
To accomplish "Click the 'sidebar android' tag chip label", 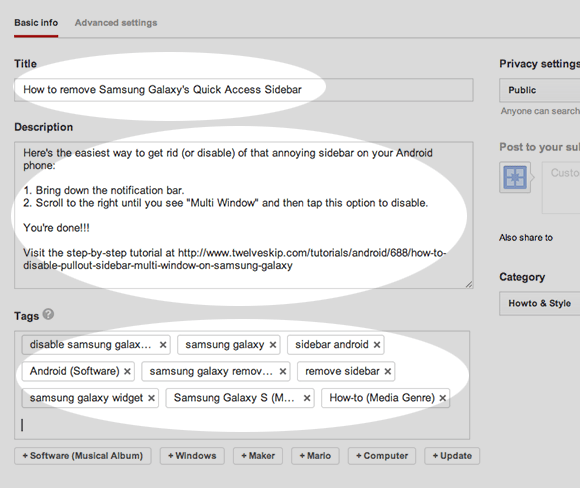I will coord(332,345).
